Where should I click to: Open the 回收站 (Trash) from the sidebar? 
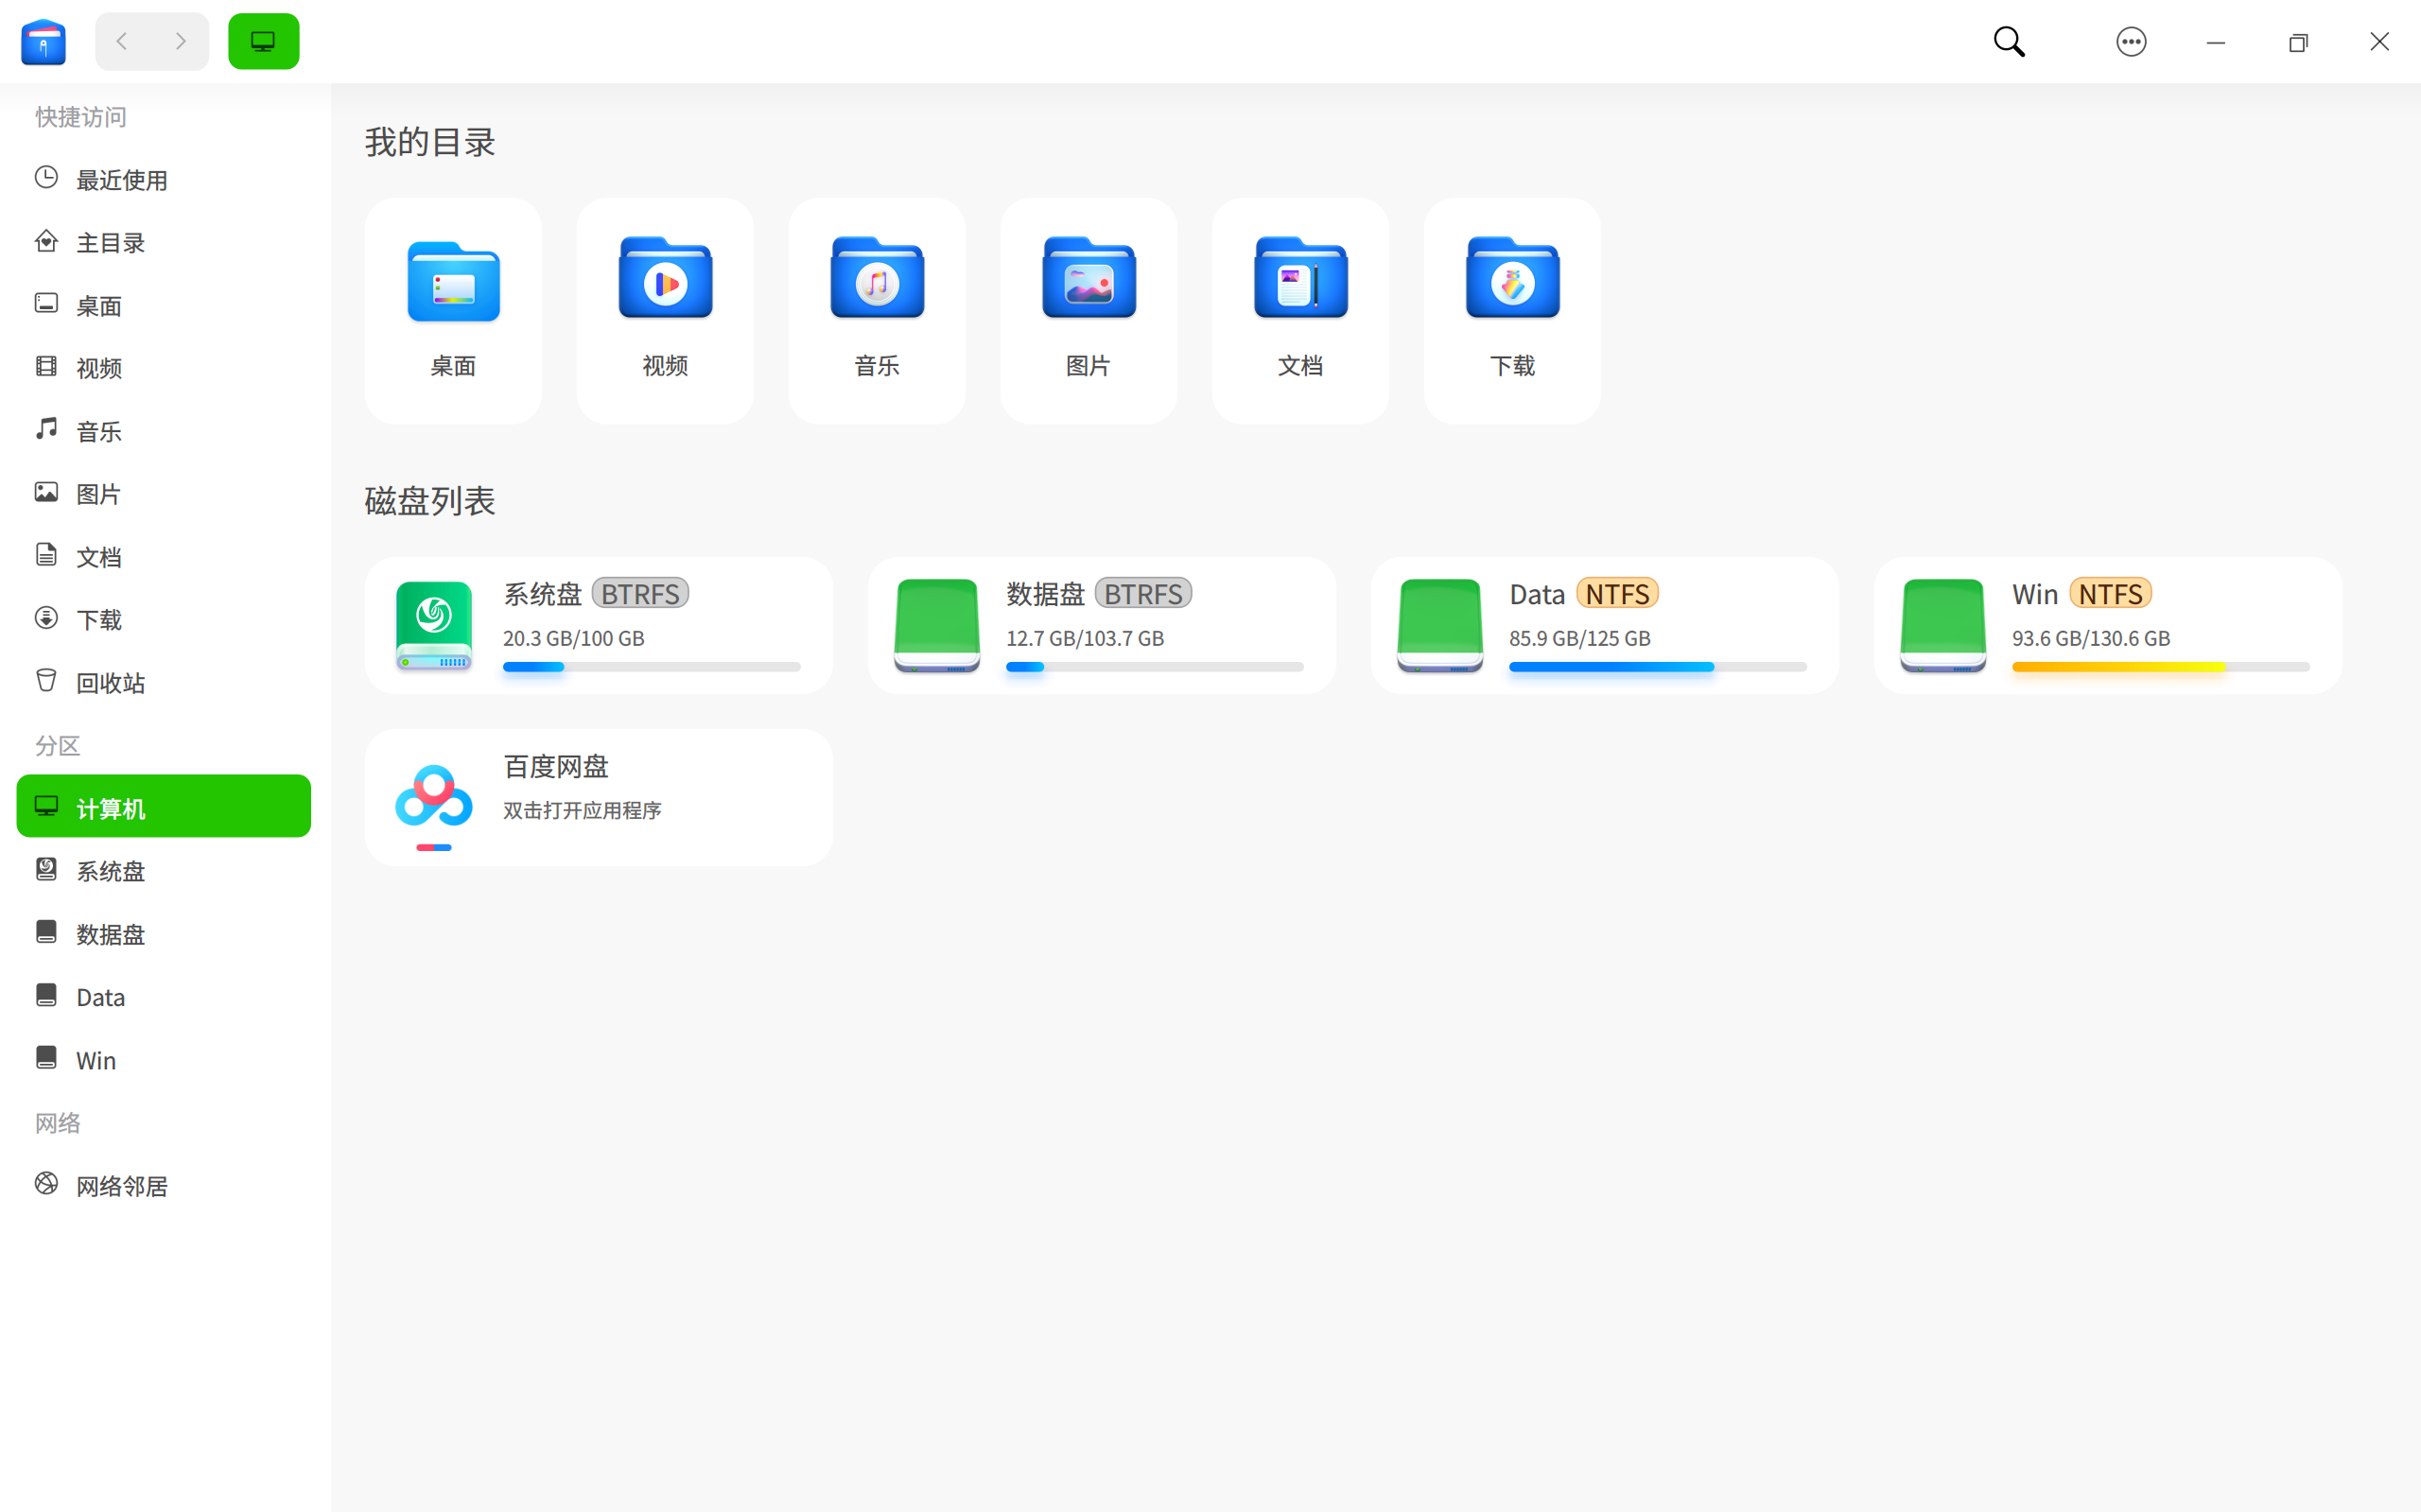click(110, 682)
